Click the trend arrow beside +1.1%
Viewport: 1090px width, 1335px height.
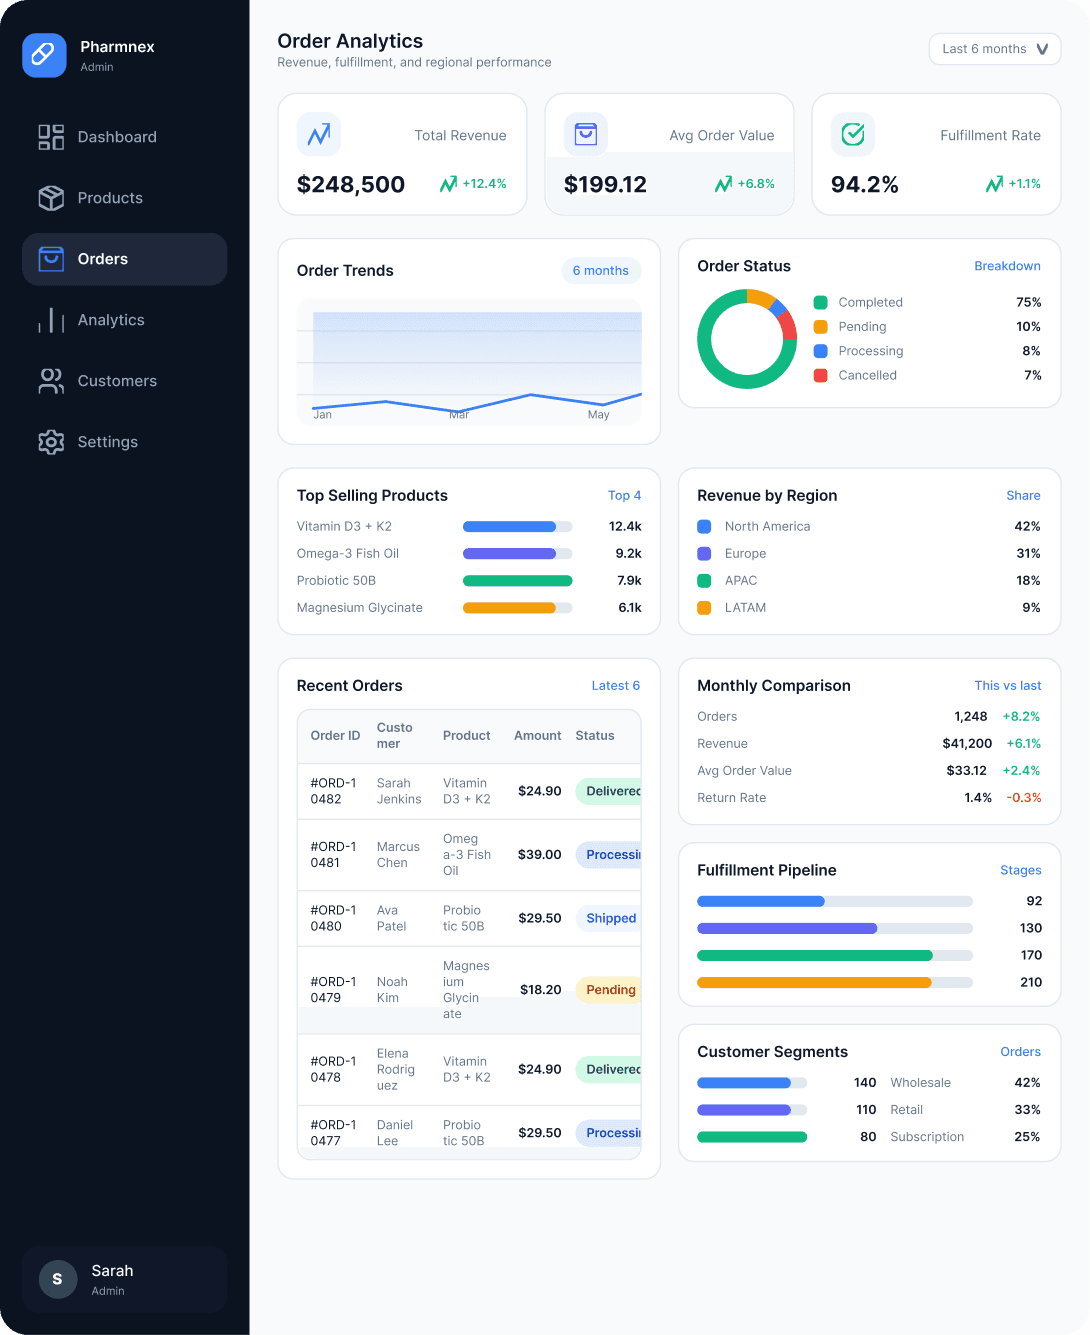point(995,184)
